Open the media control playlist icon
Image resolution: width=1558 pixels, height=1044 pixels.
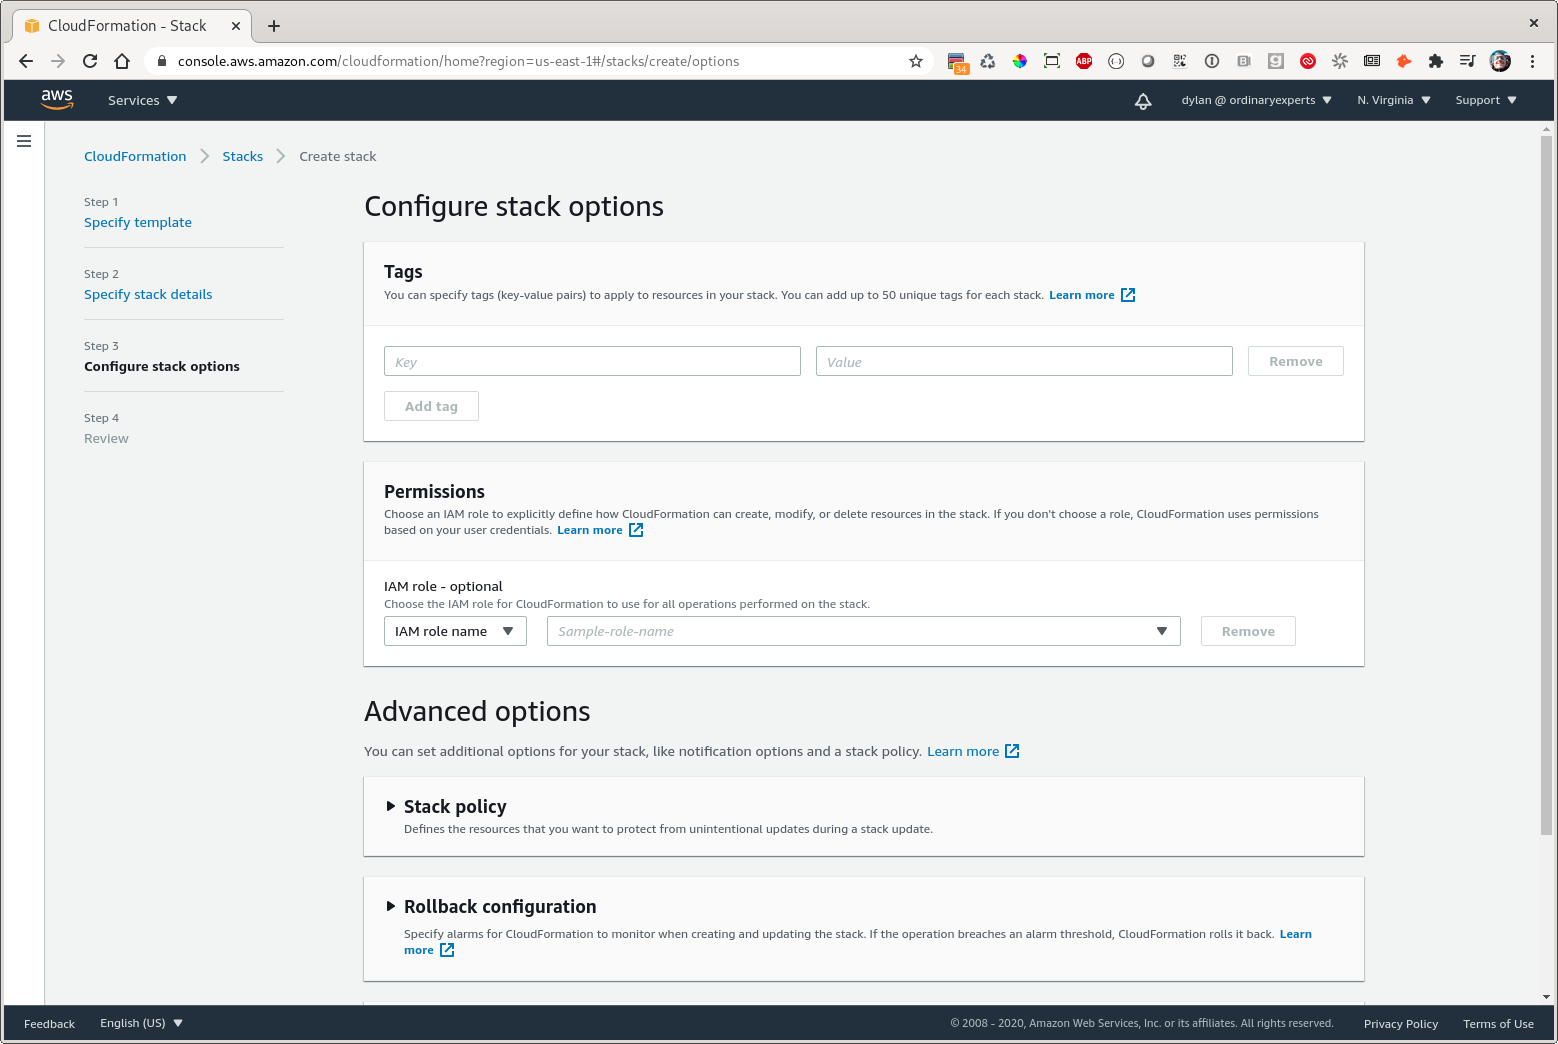[x=1467, y=61]
